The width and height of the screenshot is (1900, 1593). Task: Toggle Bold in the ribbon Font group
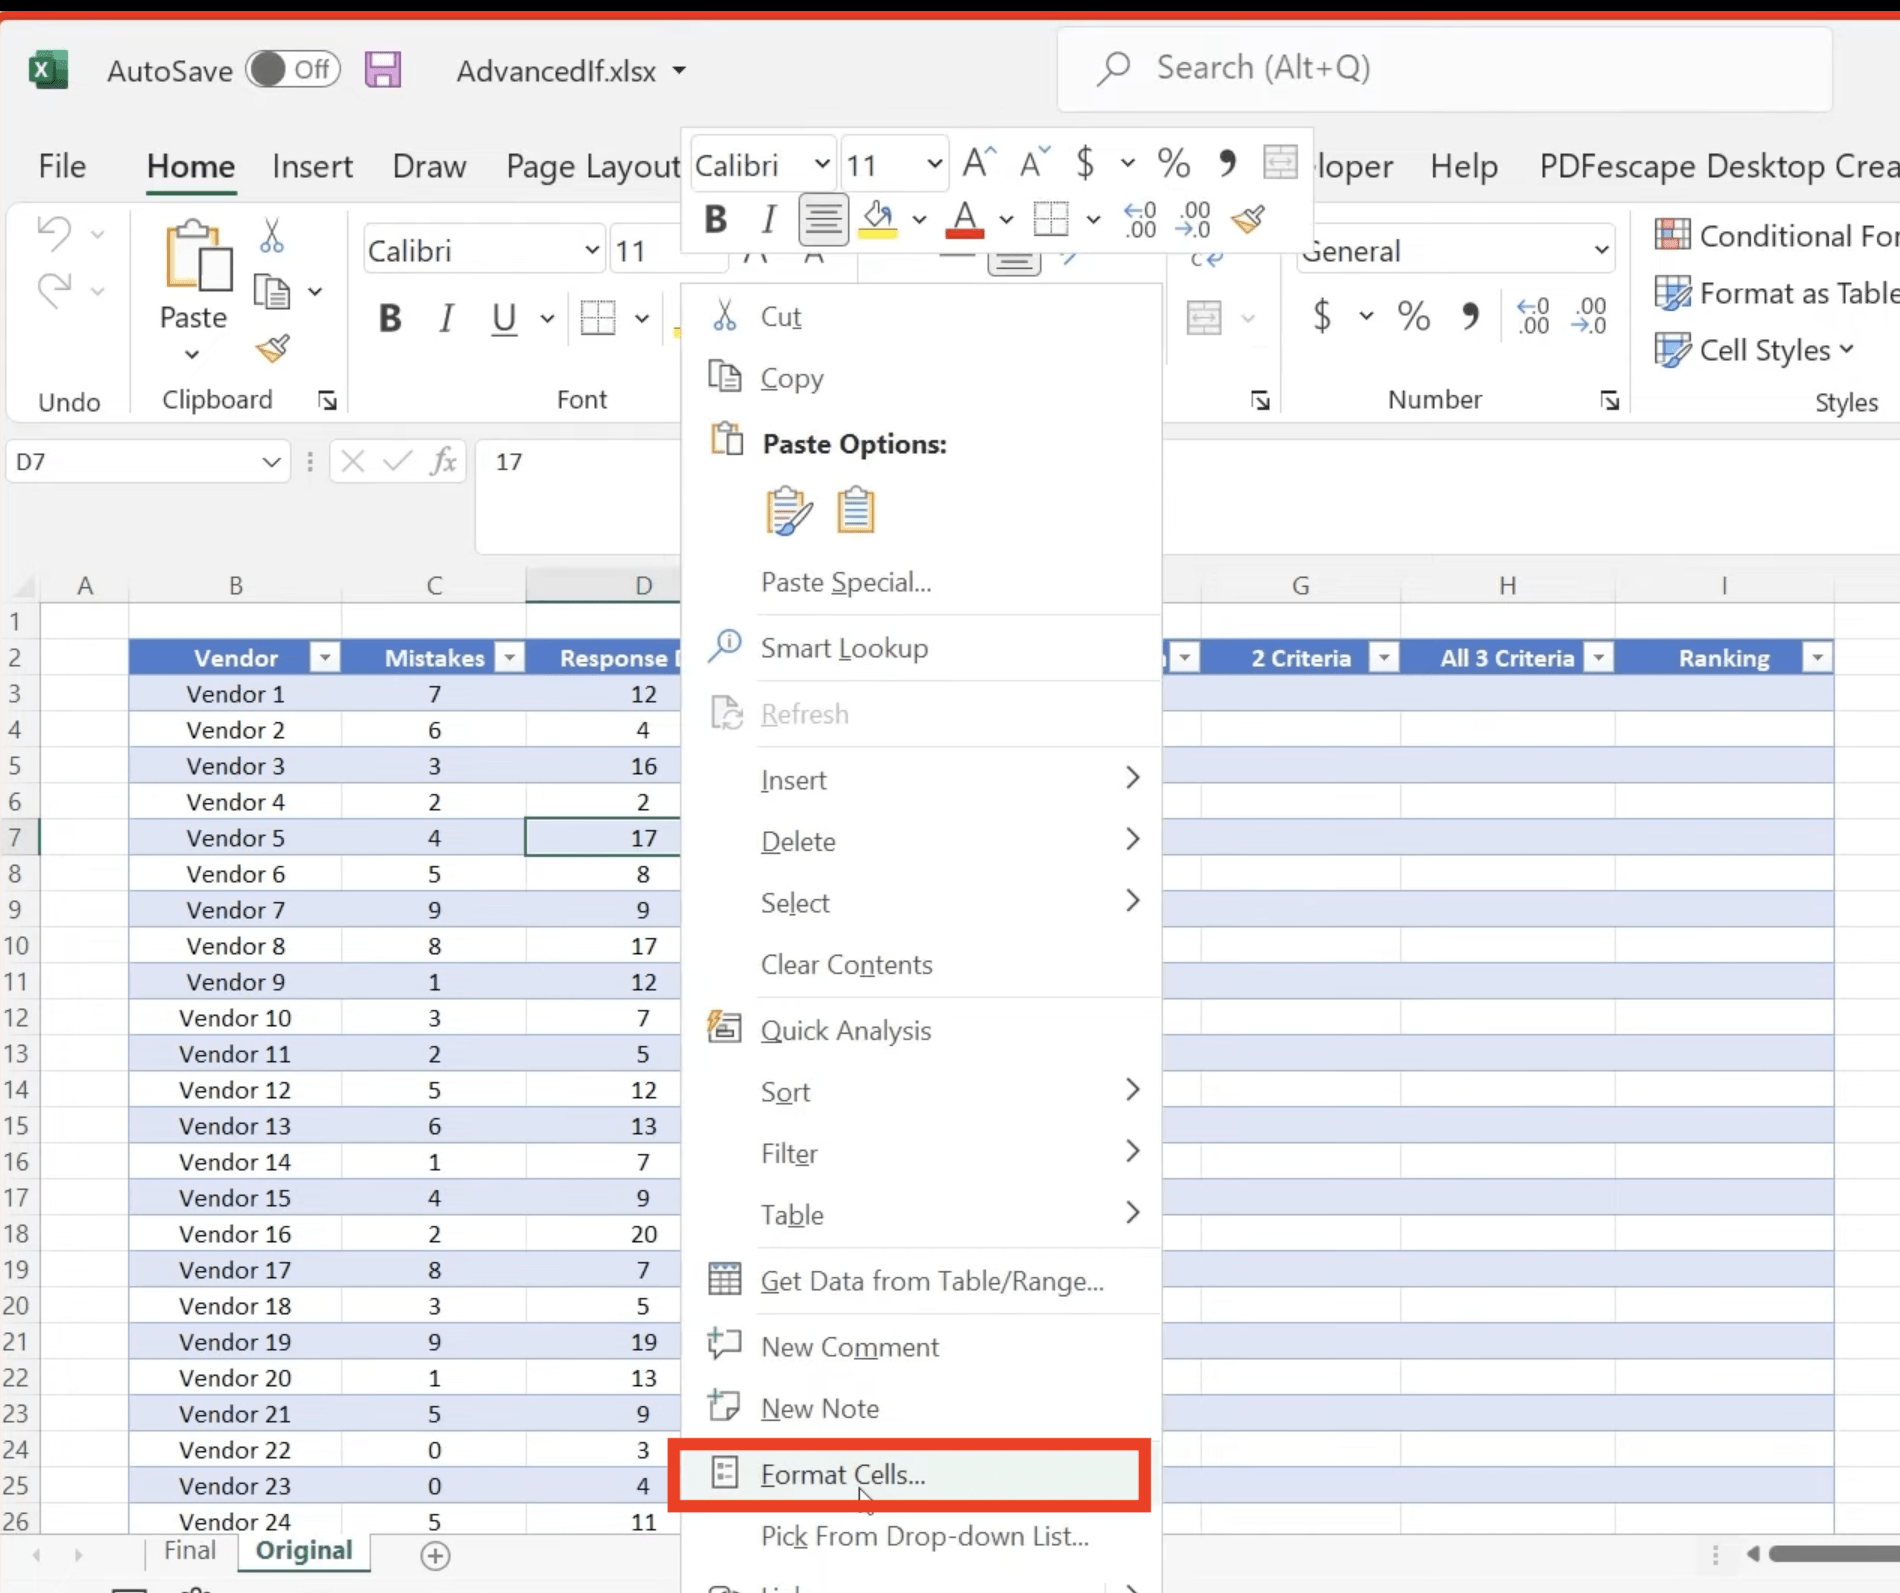[x=390, y=319]
